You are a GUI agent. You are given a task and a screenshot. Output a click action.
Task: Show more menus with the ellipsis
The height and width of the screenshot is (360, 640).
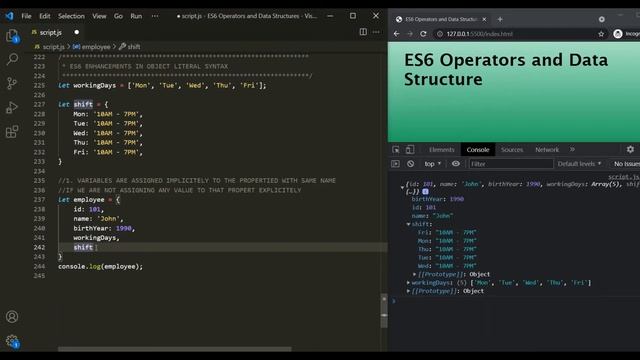(155, 16)
